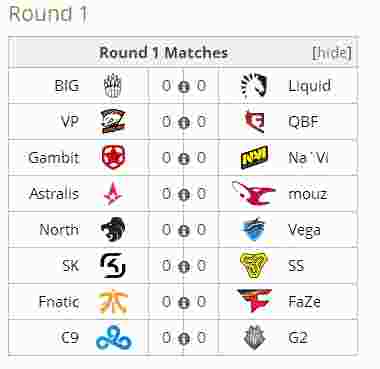Image resolution: width=380 pixels, height=369 pixels.
Task: Click the Team Liquid horse logo
Action: (254, 85)
